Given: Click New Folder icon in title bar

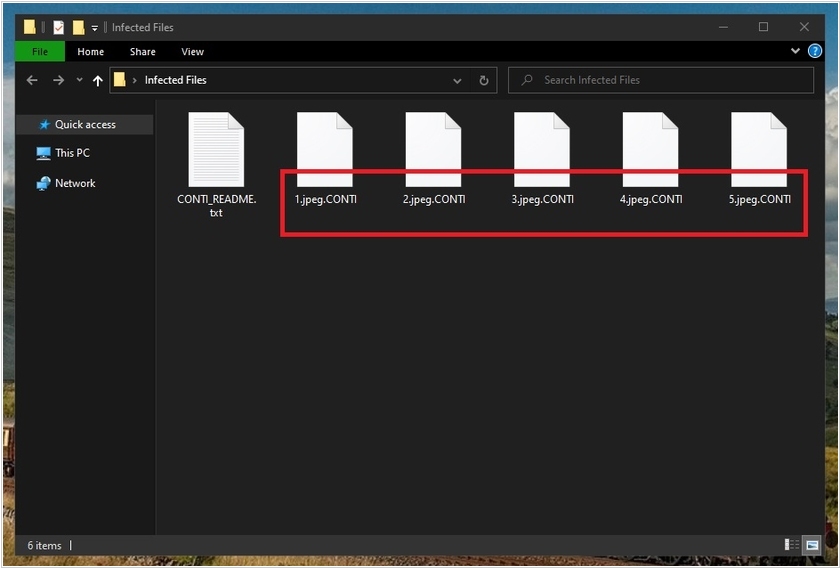Looking at the screenshot, I should coord(78,27).
